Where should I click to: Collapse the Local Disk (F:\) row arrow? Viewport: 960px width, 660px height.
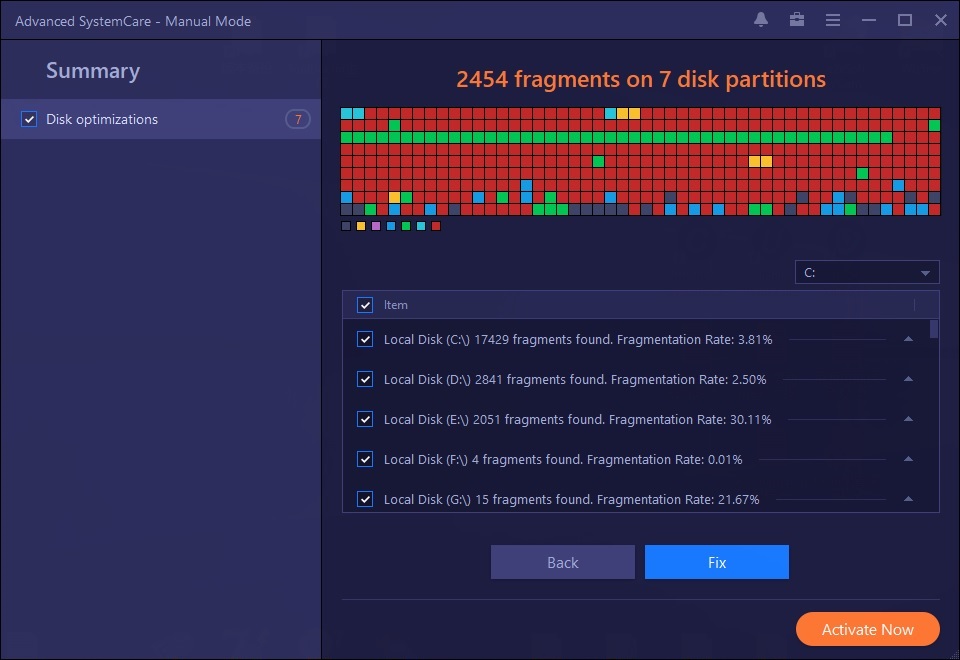909,459
